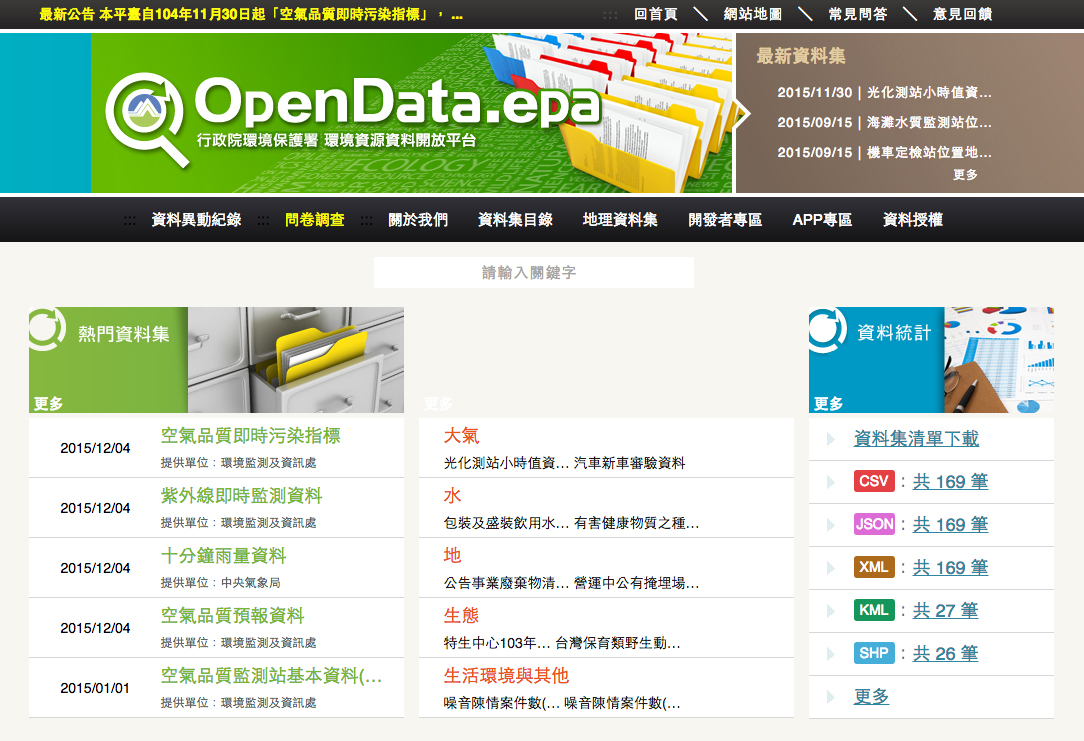Open the 空氣品質監測站基本資料 dataset
1084x741 pixels.
point(271,676)
